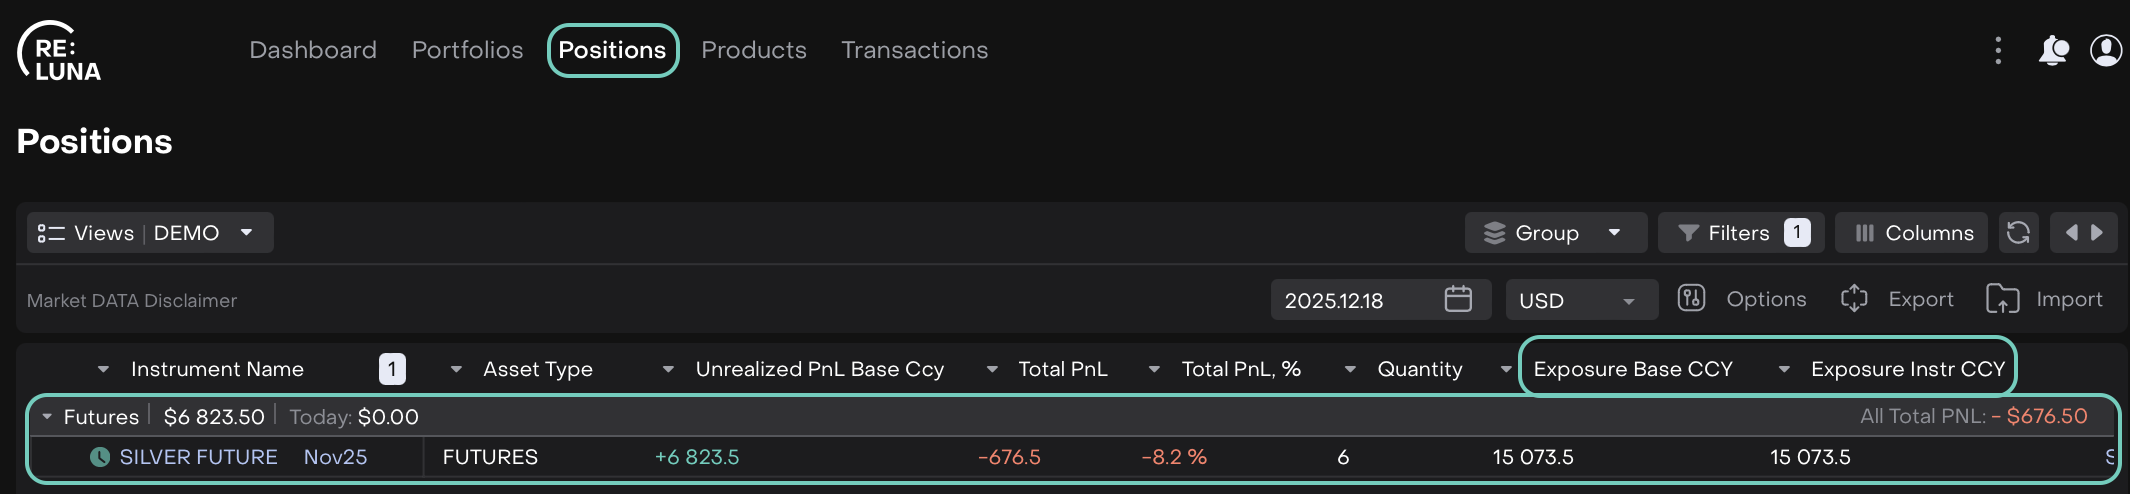Open the Filters button
The width and height of the screenshot is (2130, 494).
[1740, 233]
